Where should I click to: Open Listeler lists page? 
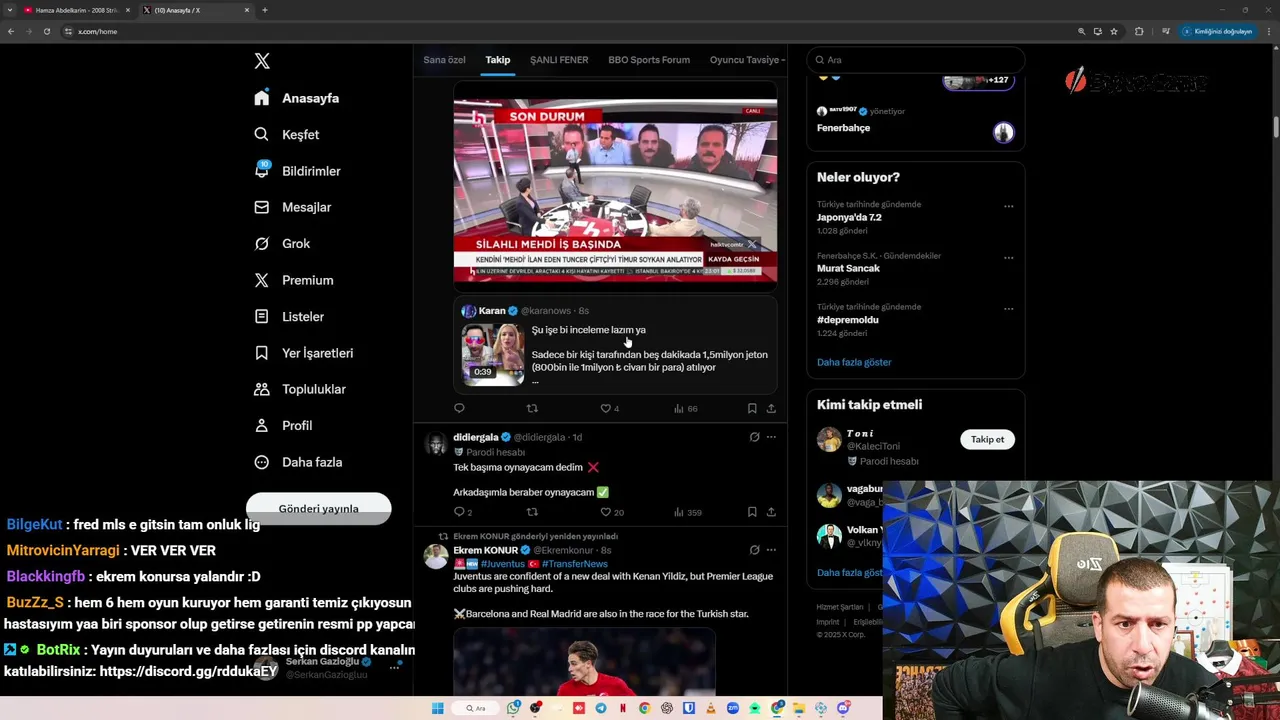click(289, 316)
